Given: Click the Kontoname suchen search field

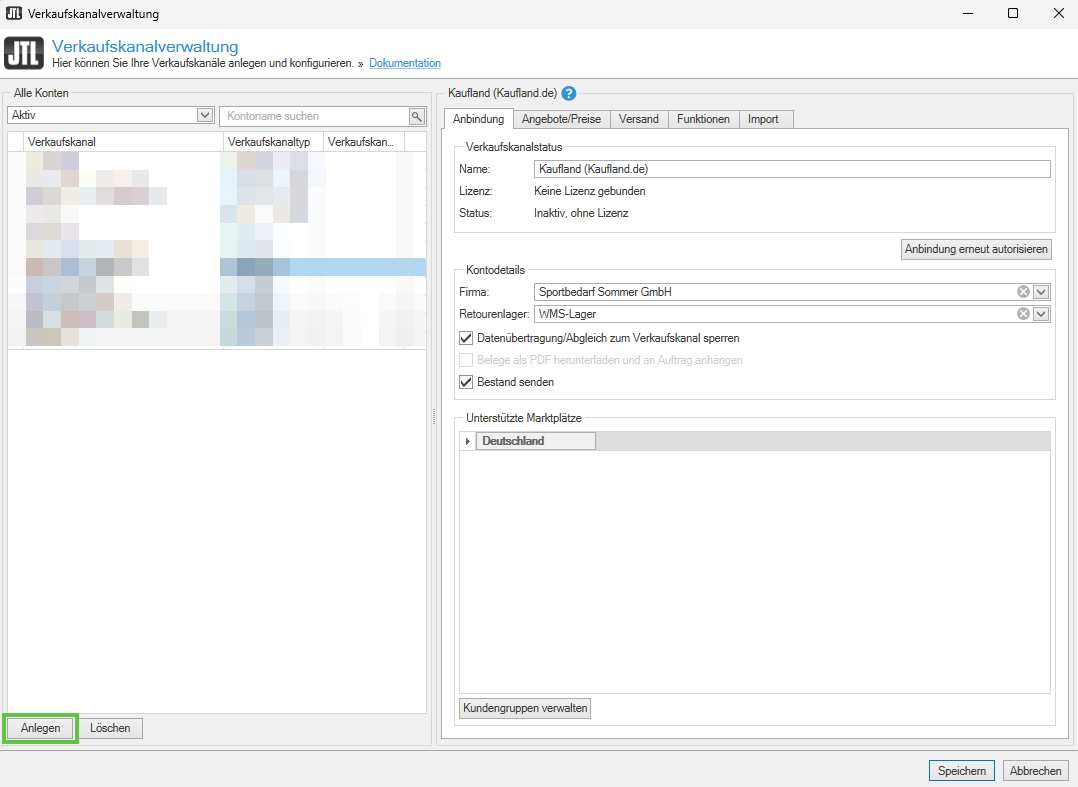Looking at the screenshot, I should pos(313,116).
